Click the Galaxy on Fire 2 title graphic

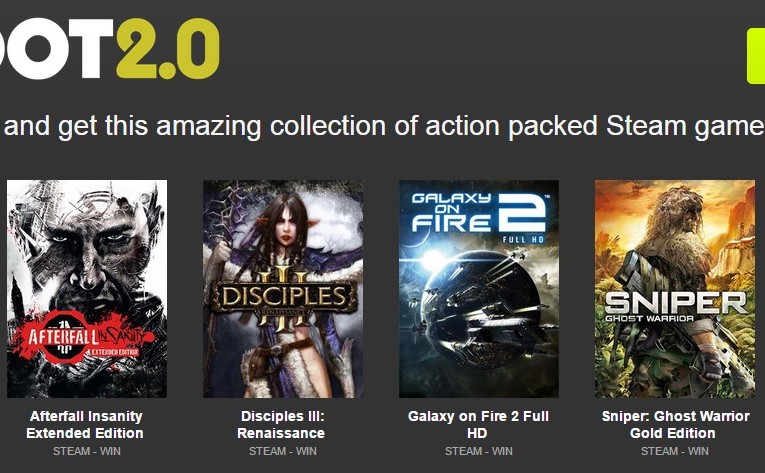(479, 217)
